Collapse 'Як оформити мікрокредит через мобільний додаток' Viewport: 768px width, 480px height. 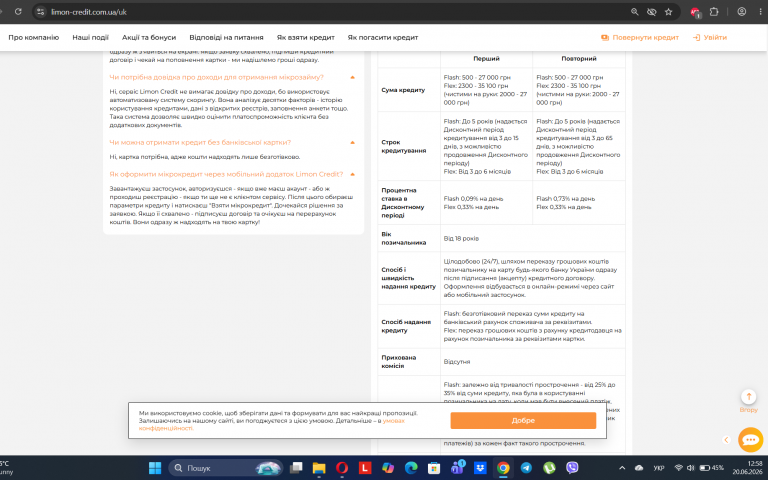pos(226,174)
